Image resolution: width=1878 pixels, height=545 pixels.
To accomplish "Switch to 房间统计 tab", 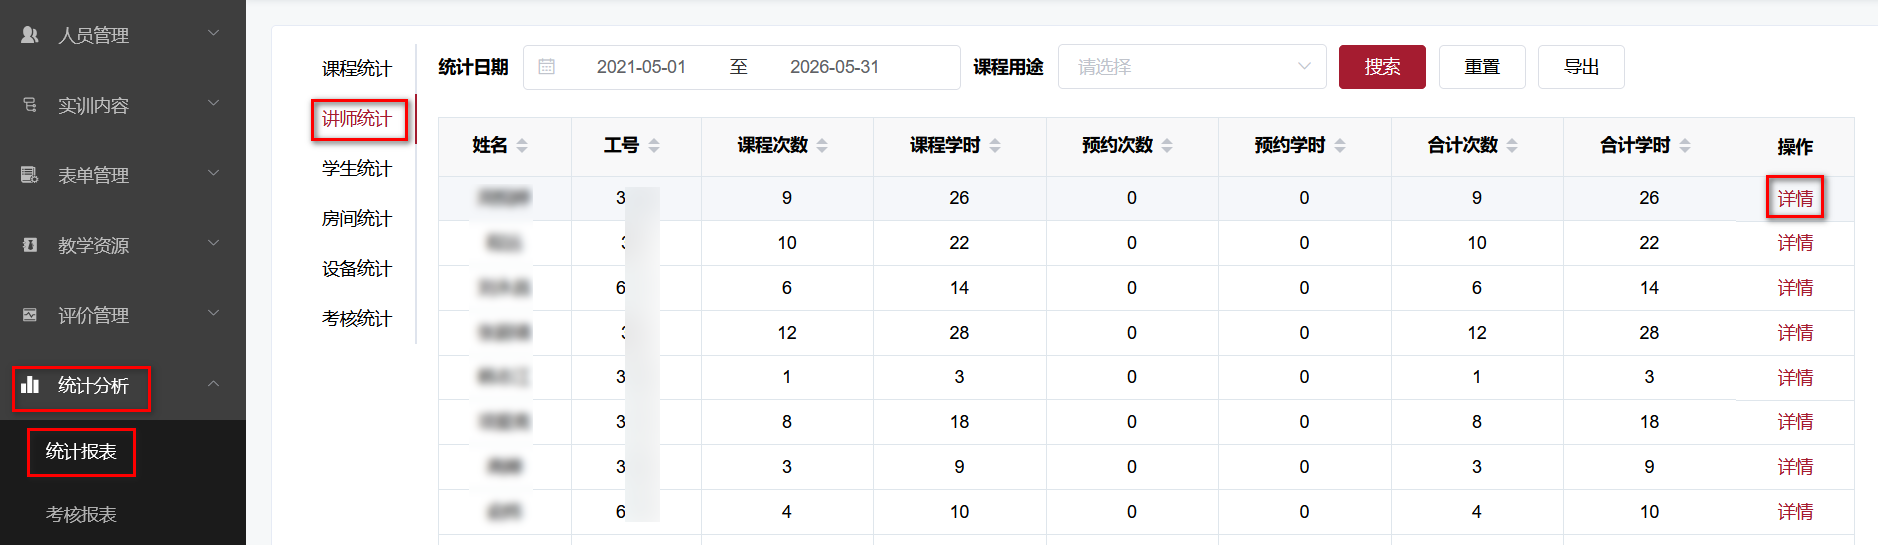I will tap(357, 219).
